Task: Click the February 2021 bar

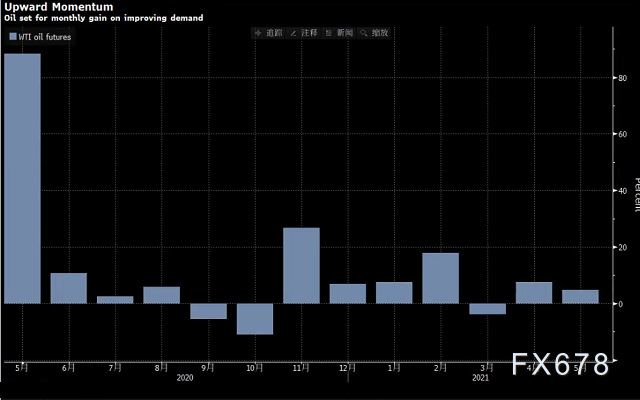Action: (x=441, y=278)
